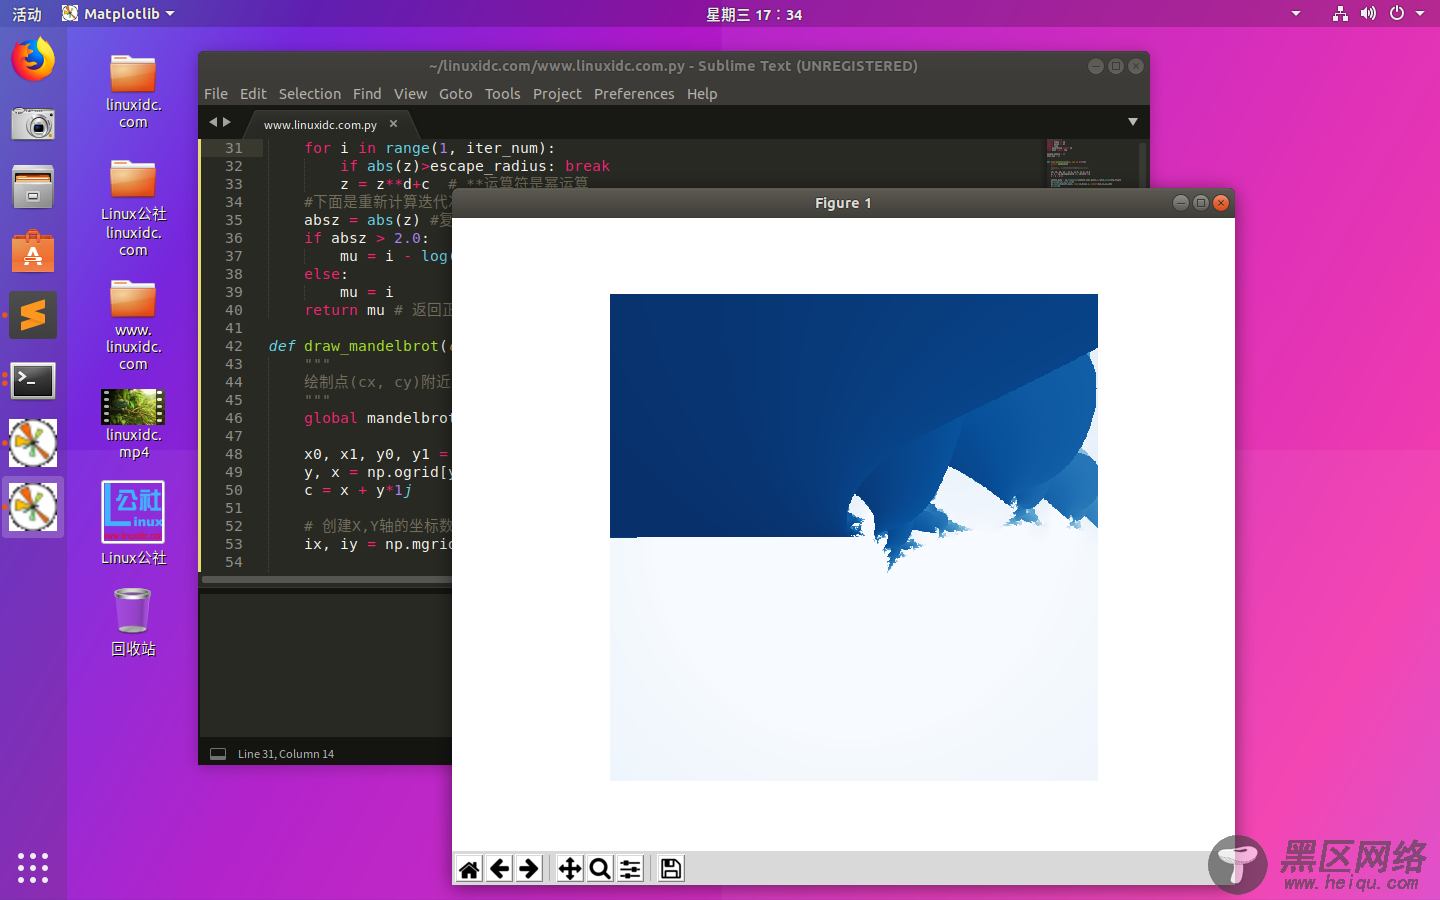1440x900 pixels.
Task: Open the Preferences menu
Action: point(634,94)
